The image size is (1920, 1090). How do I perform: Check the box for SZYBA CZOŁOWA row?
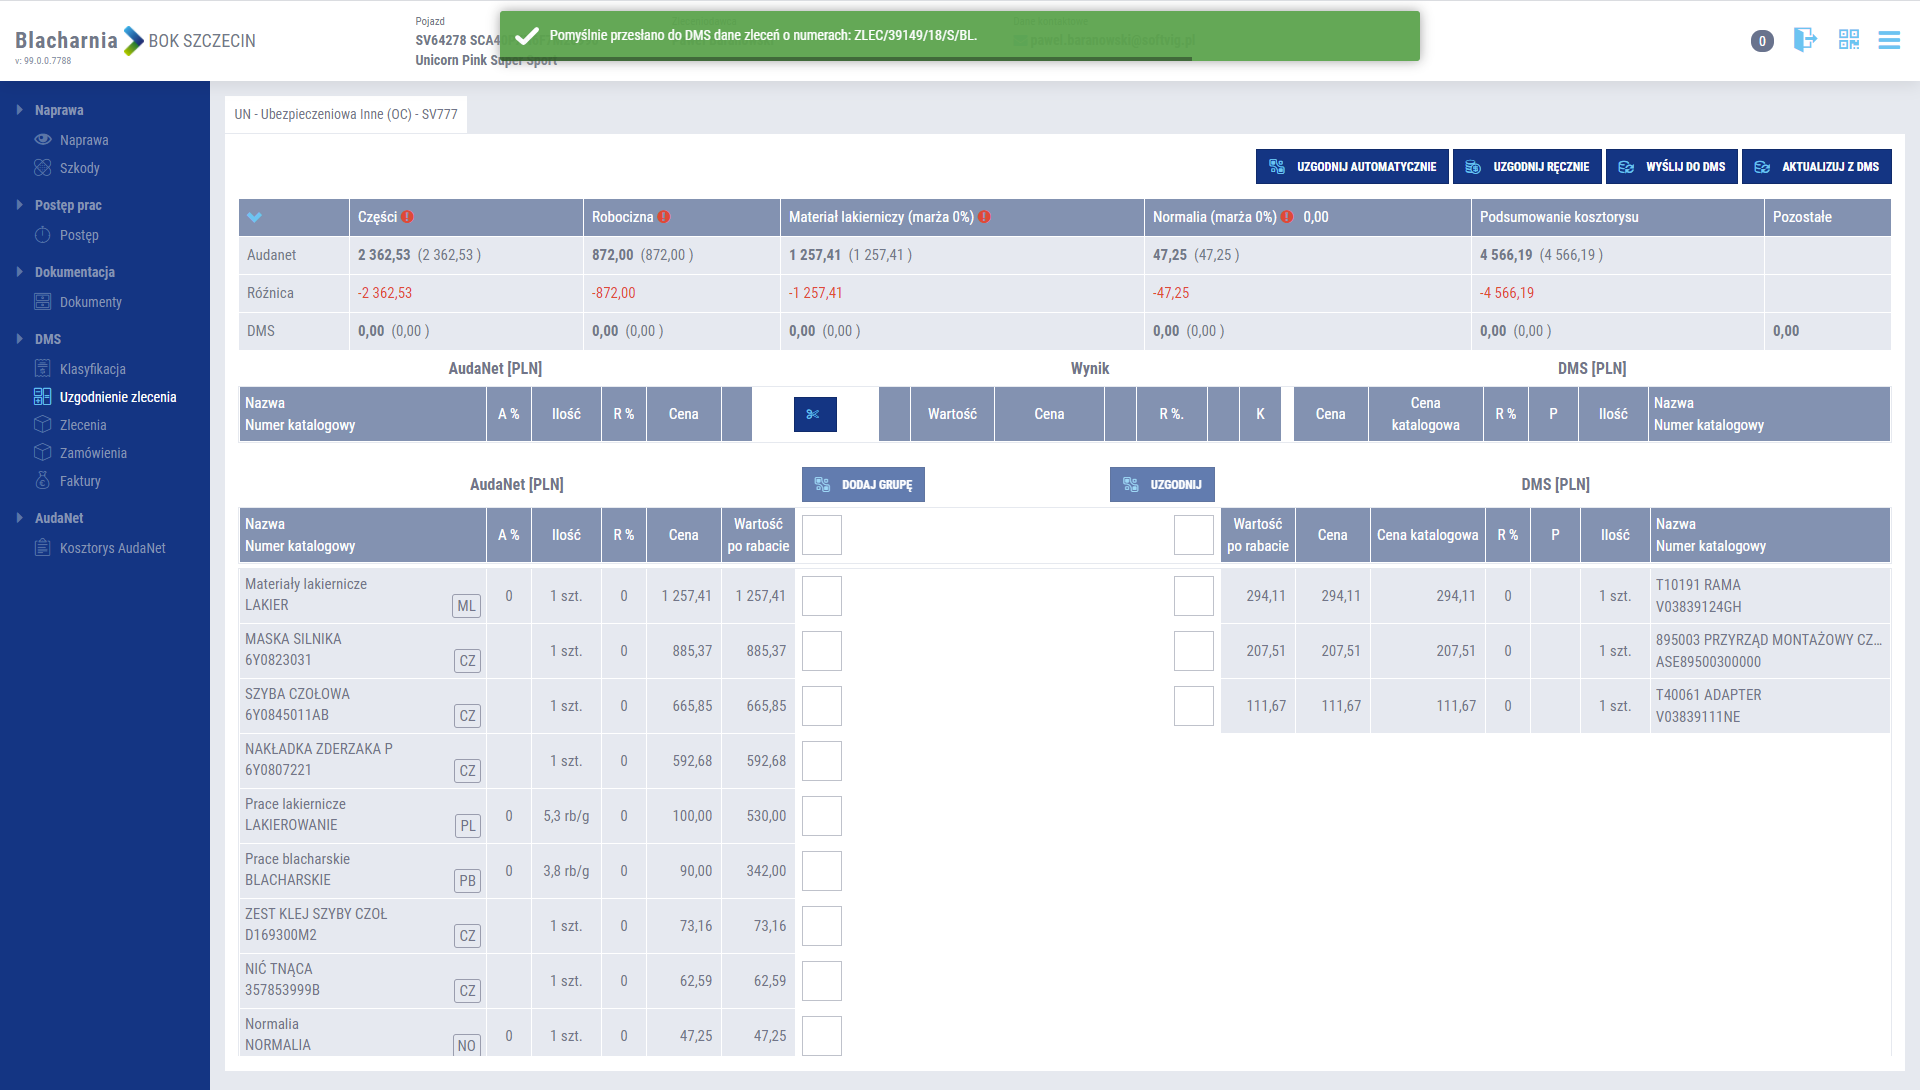(x=821, y=706)
